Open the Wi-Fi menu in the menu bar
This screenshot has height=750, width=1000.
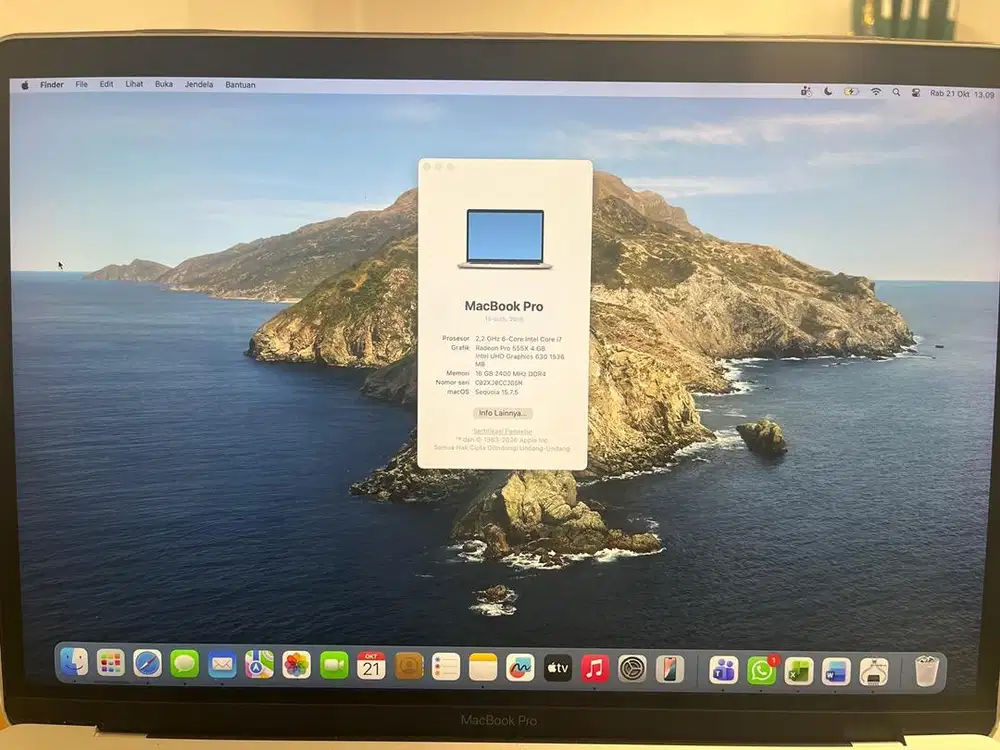click(x=876, y=92)
